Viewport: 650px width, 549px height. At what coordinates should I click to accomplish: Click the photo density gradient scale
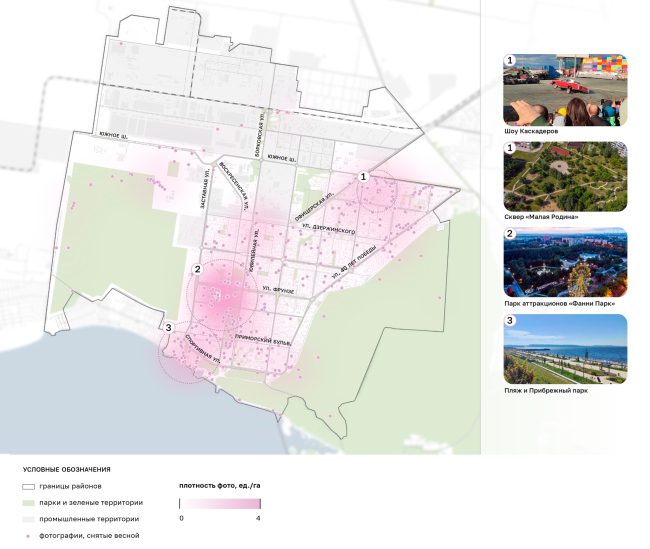coord(220,504)
